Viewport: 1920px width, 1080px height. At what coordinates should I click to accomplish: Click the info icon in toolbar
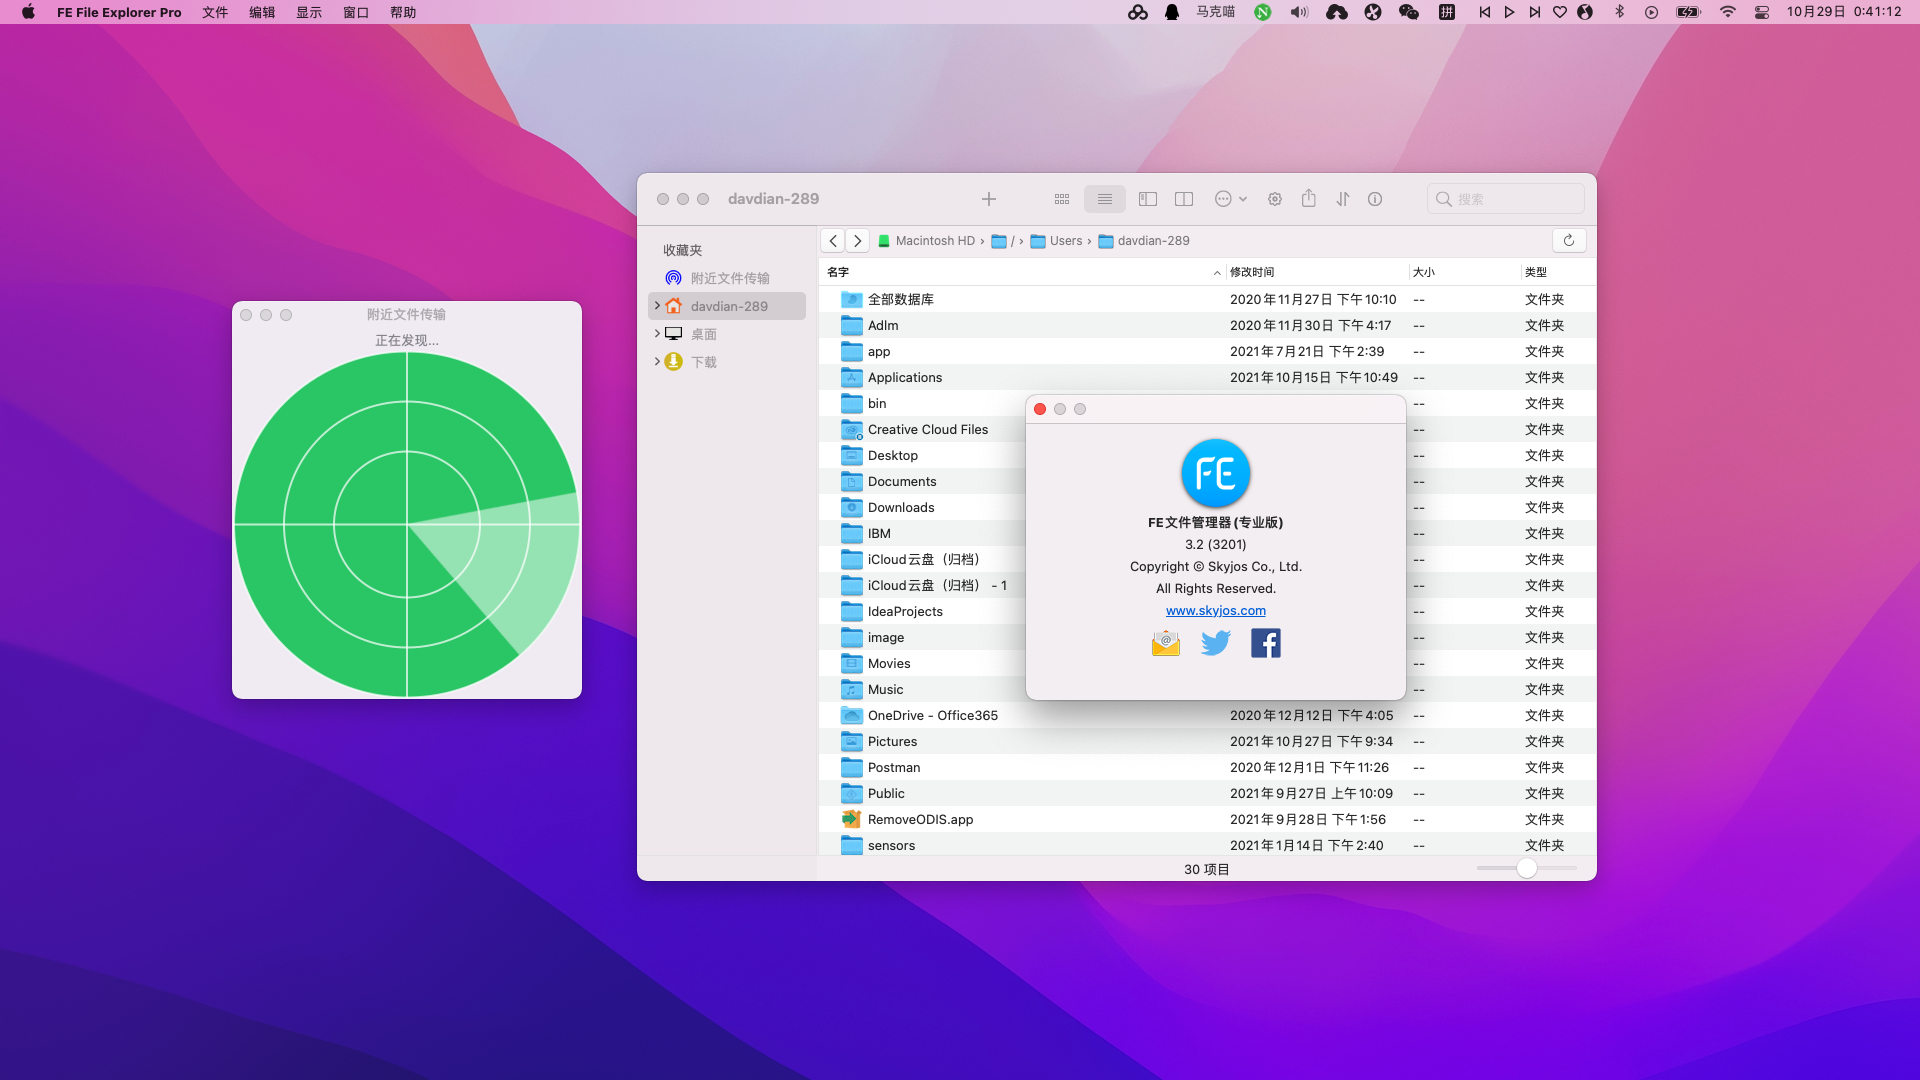point(1375,199)
